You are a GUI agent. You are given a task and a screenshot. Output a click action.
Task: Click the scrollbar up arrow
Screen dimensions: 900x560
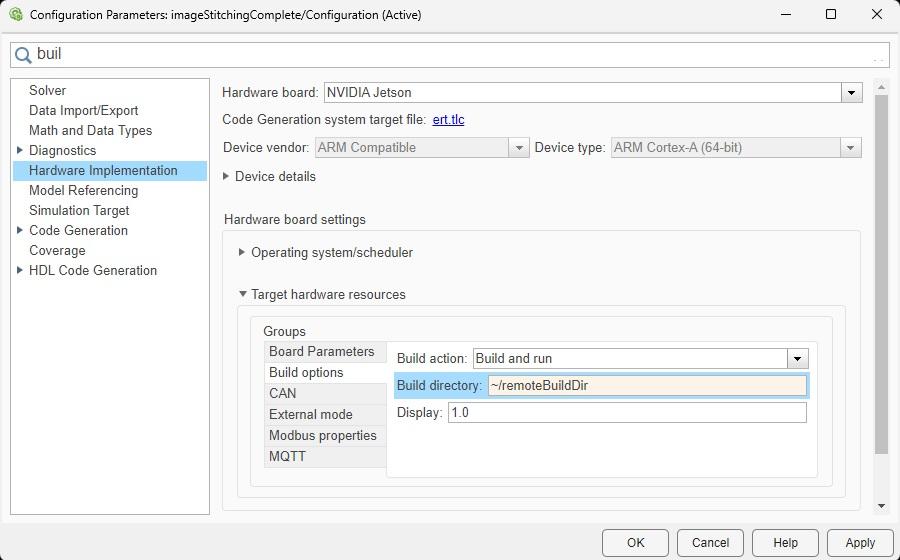coord(881,87)
